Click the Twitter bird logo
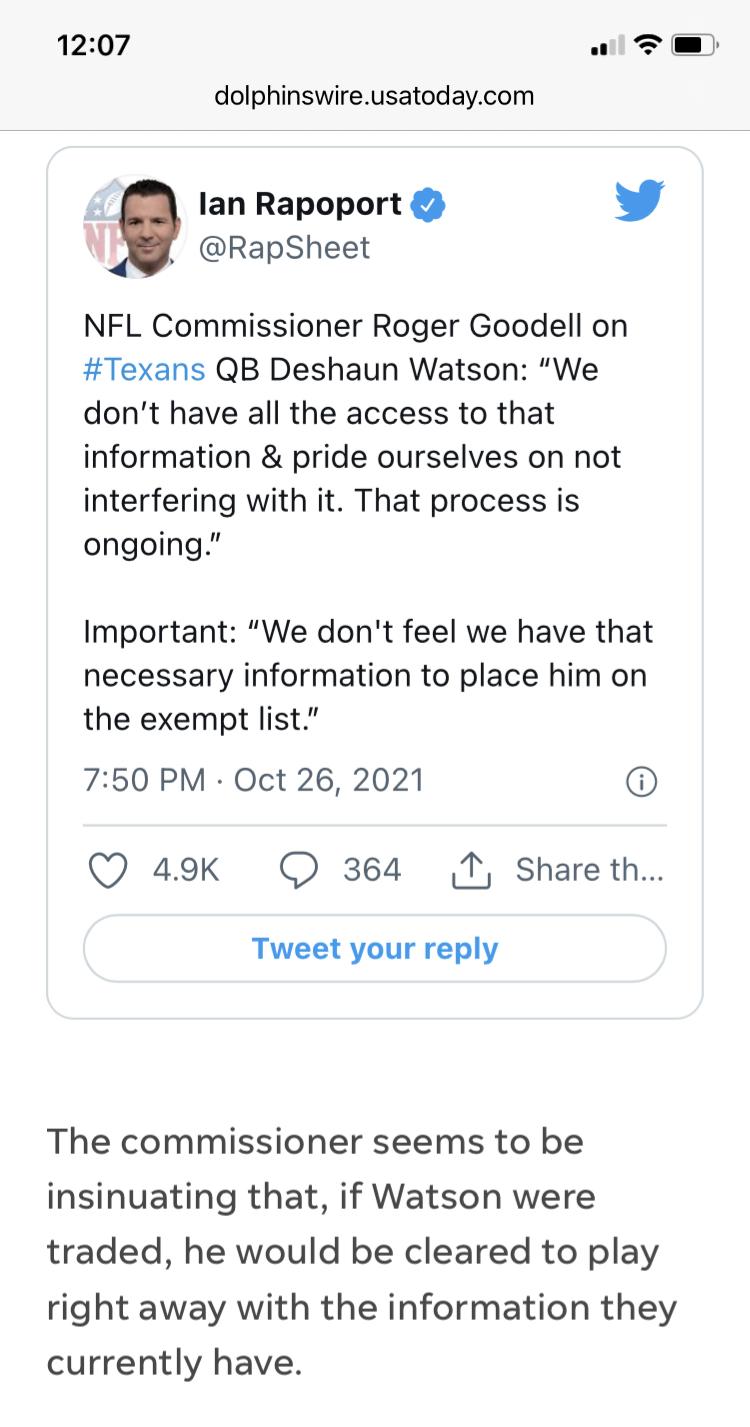This screenshot has height=1427, width=750. point(639,200)
